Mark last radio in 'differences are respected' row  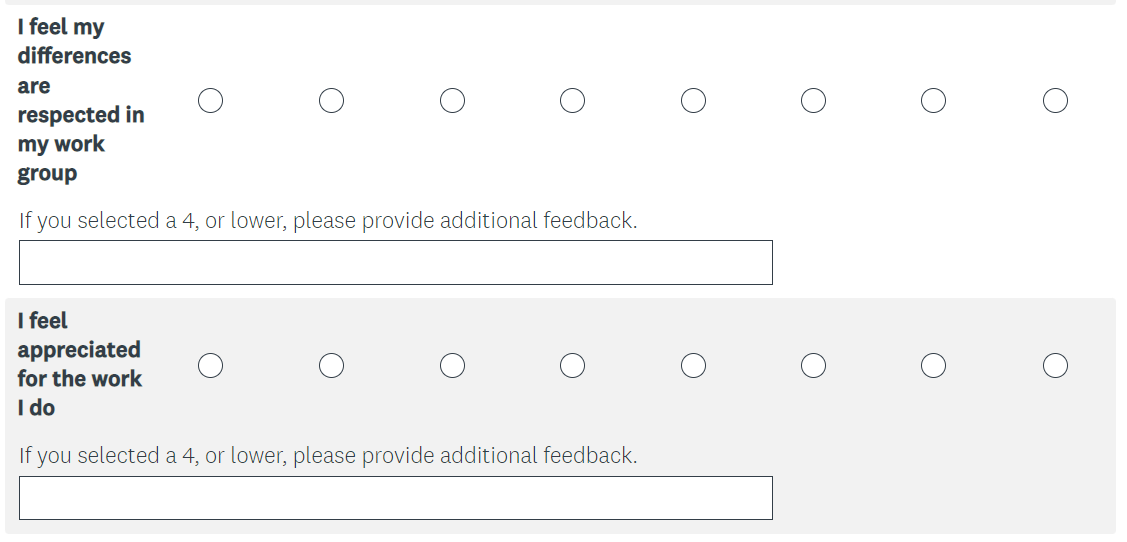(x=1055, y=101)
